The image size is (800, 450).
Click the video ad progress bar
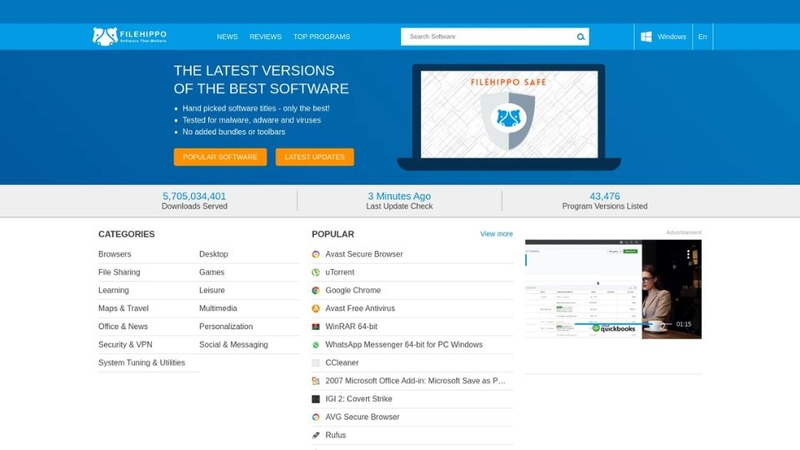(622, 324)
